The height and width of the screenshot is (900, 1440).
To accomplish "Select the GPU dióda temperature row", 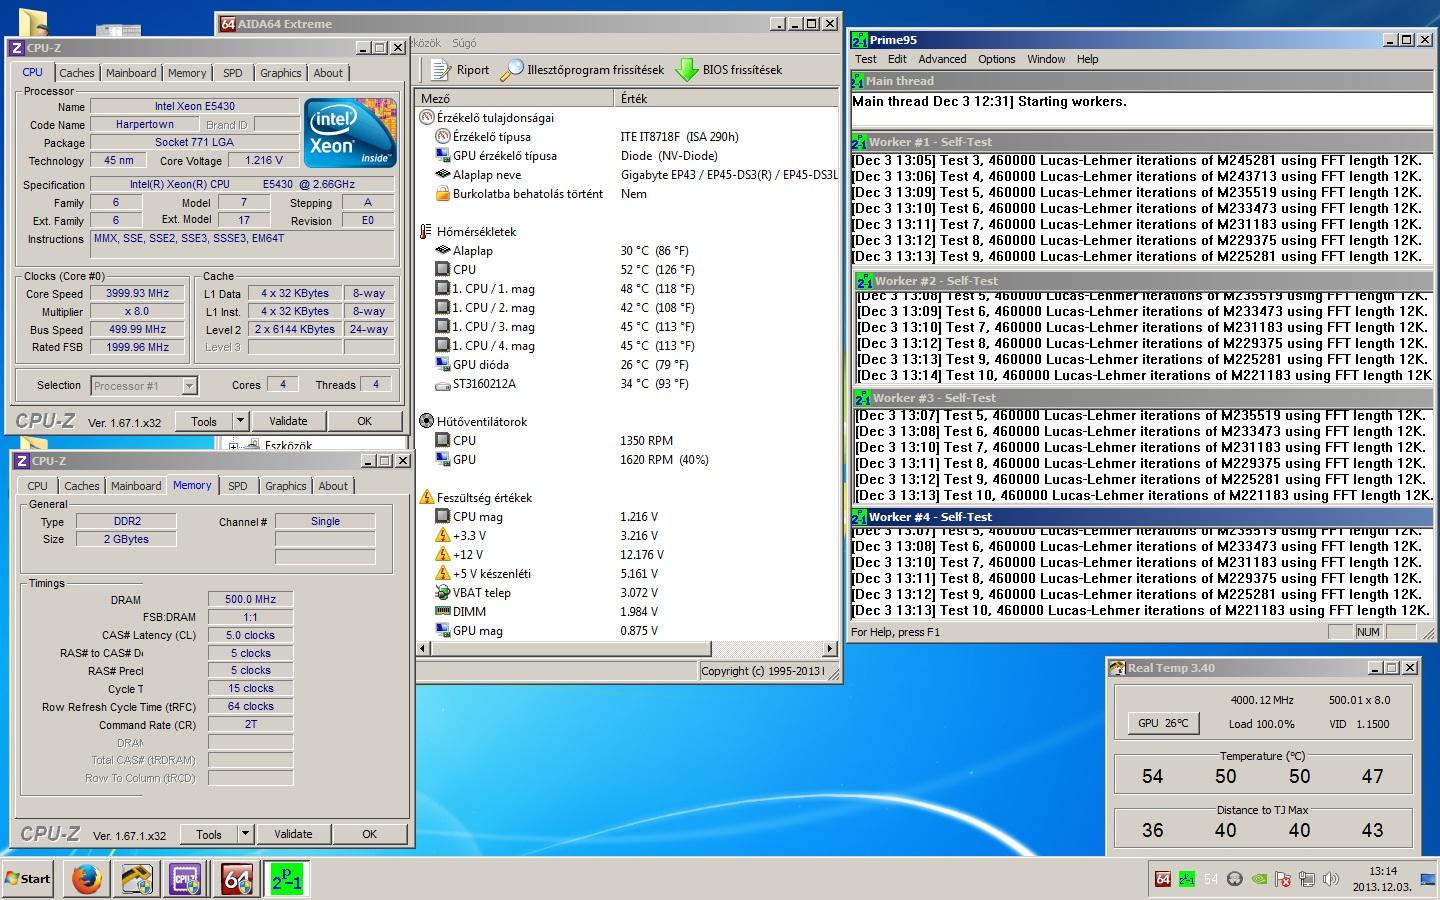I will tap(627, 365).
